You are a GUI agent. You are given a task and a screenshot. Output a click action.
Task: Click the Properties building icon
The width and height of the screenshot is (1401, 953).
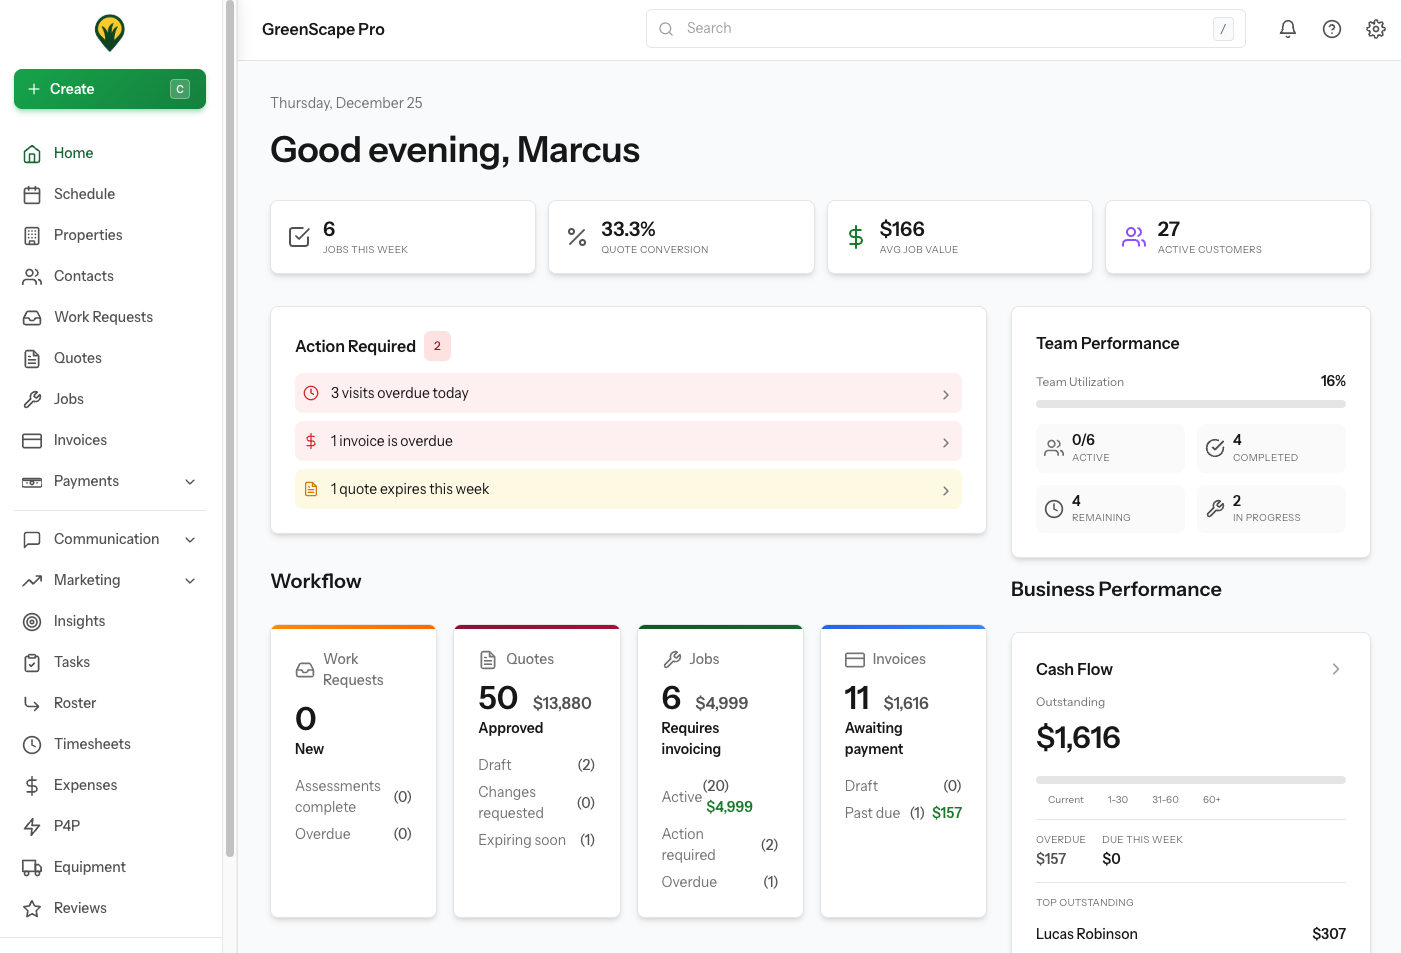click(x=32, y=235)
